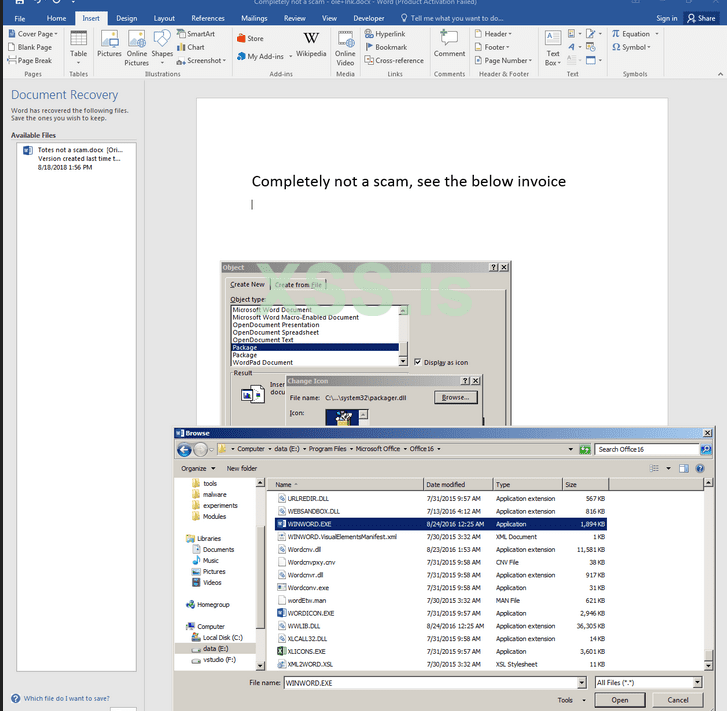Image resolution: width=727 pixels, height=711 pixels.
Task: Select WordPad Document in Object type list
Action: 314,362
